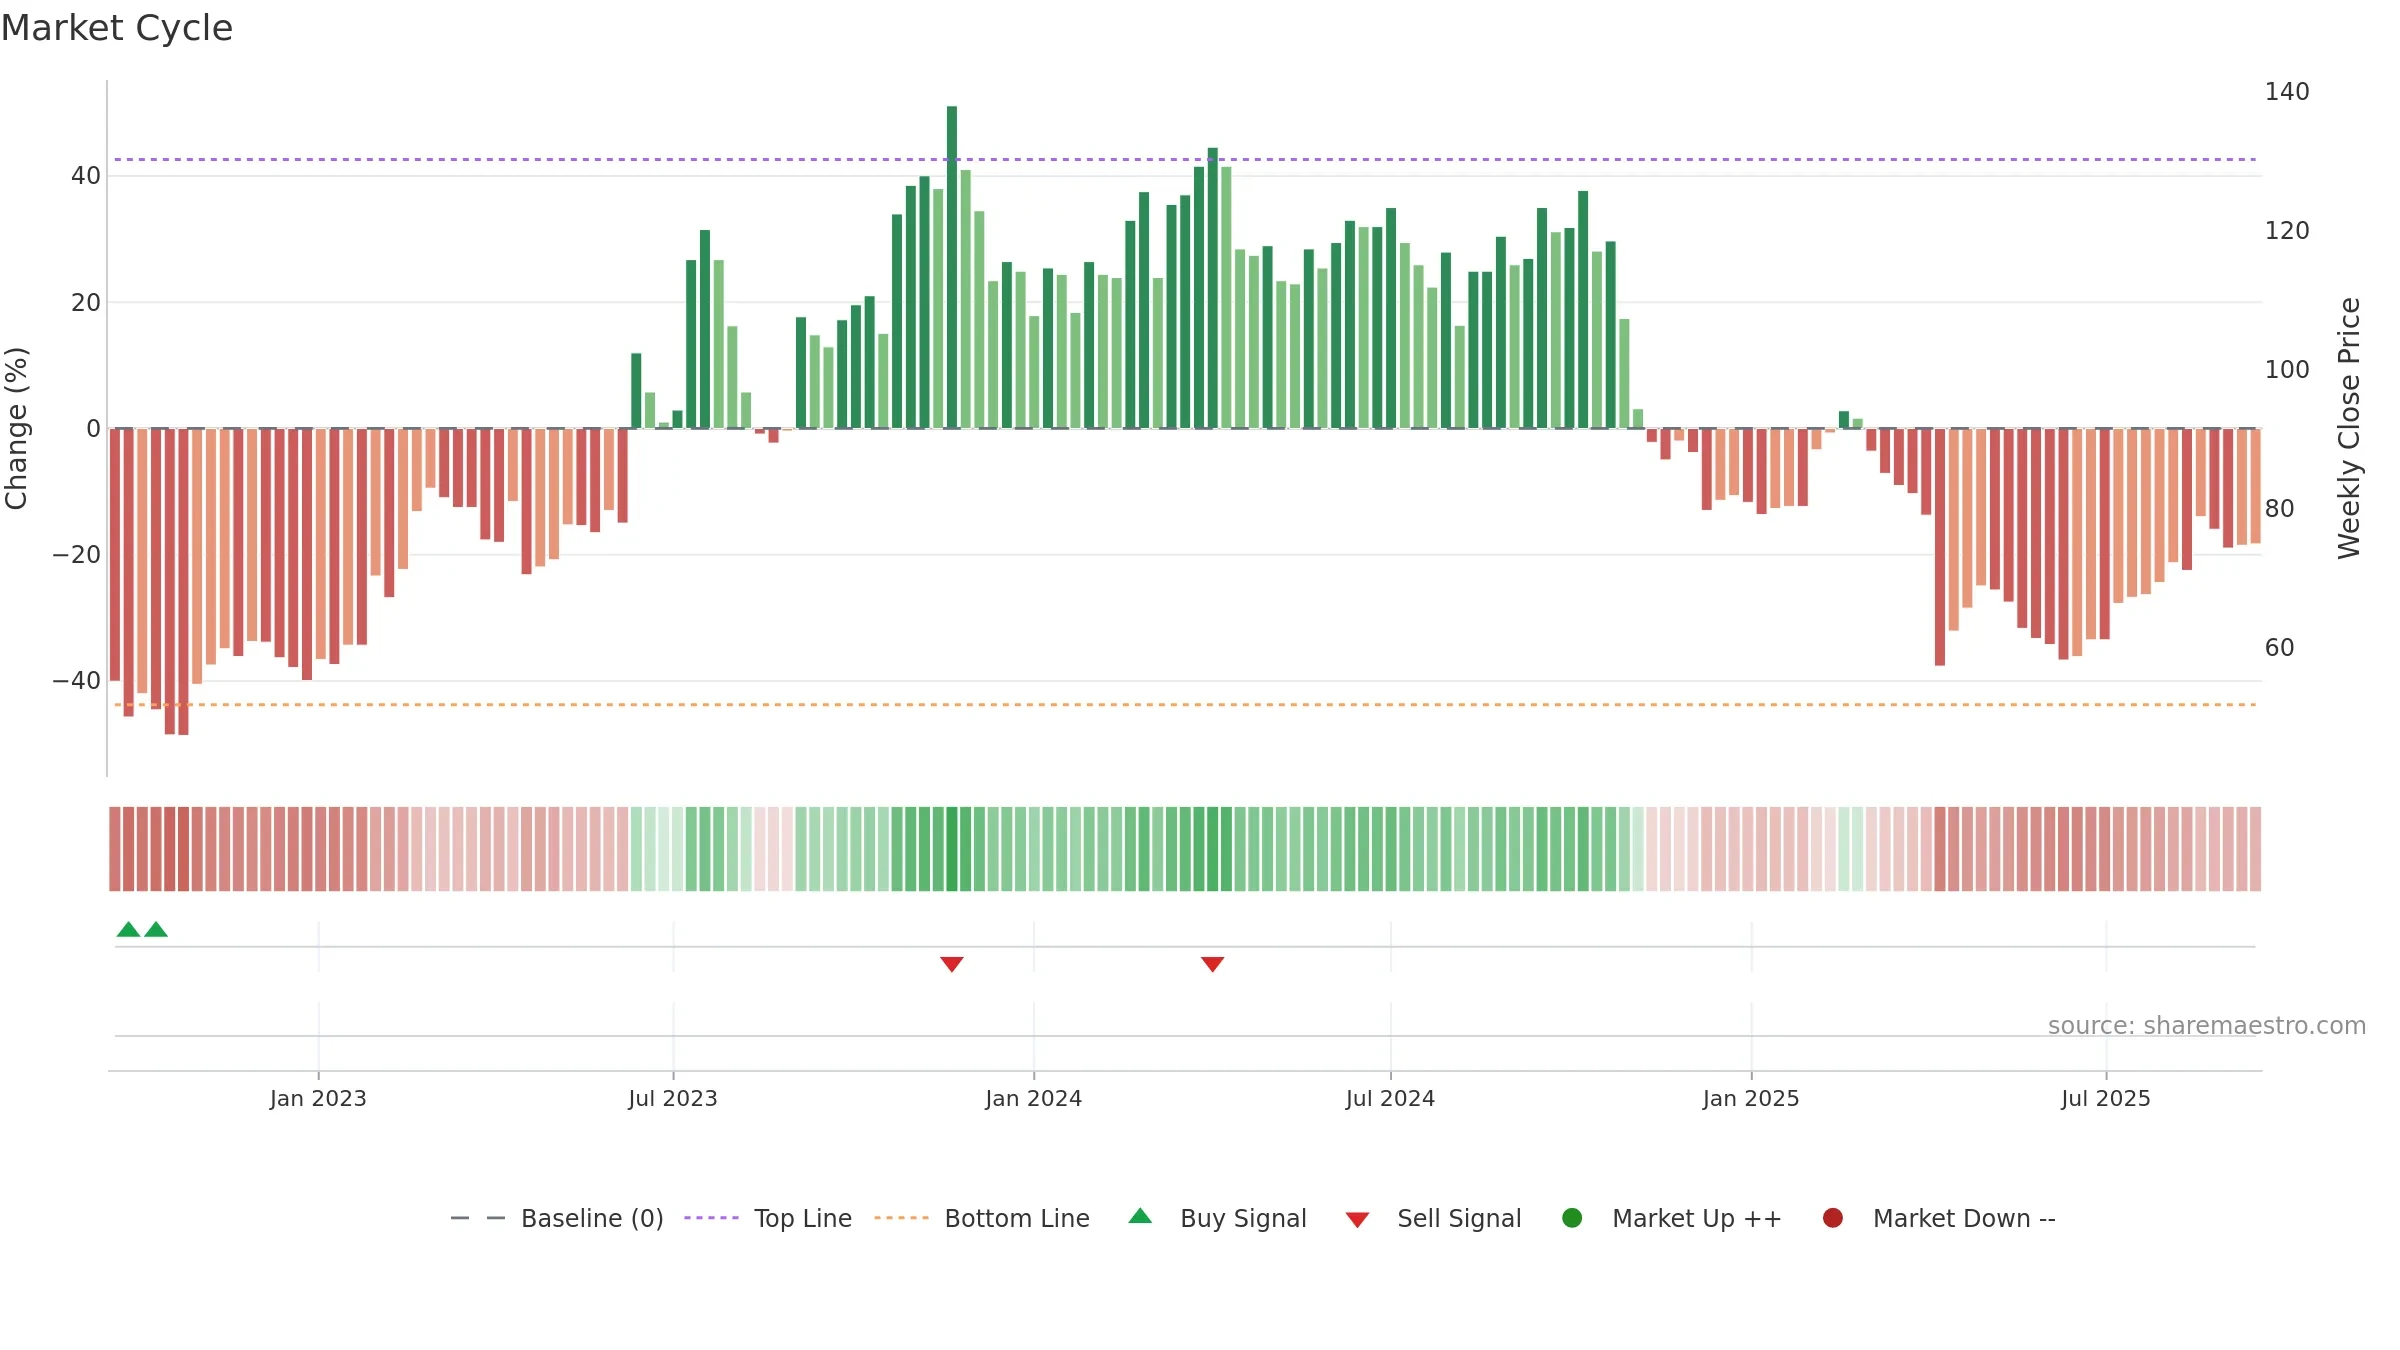Click the Jul 2025 axis label
Viewport: 2400px width, 1350px height.
coord(2106,1098)
